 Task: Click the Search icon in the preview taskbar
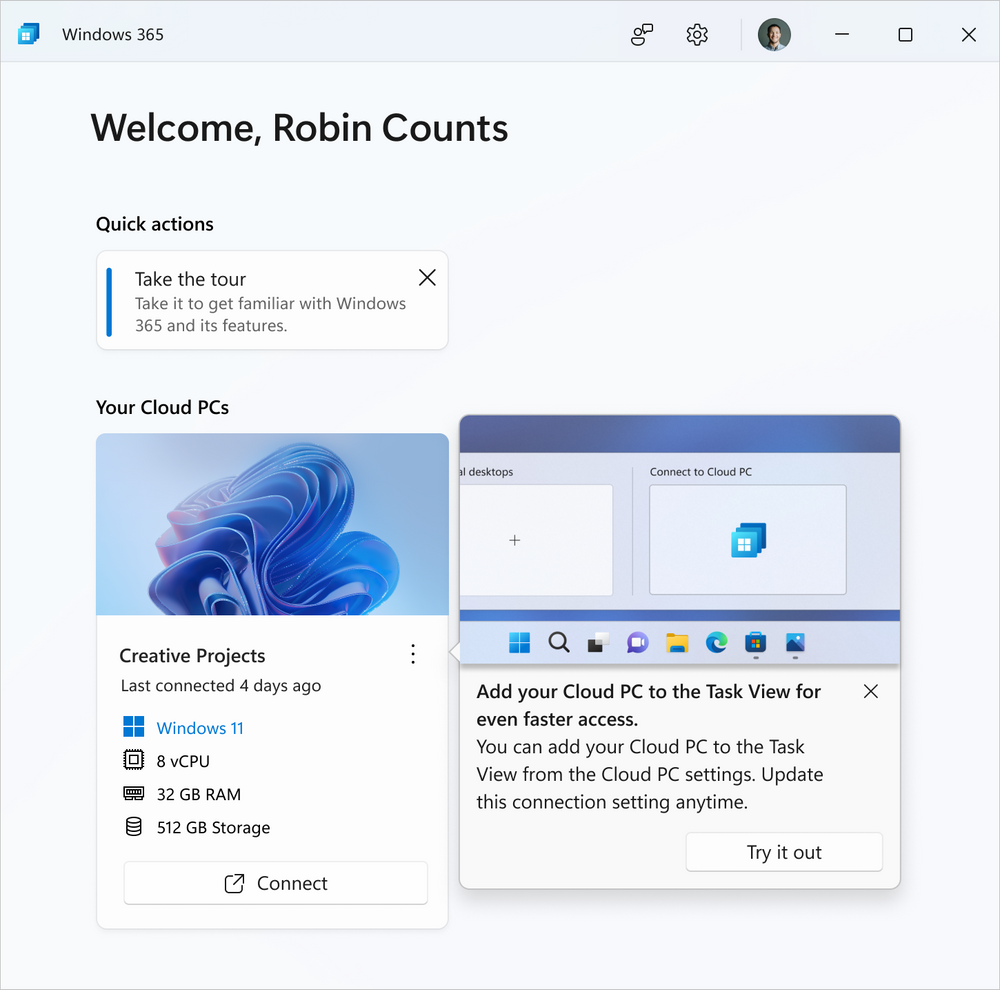[x=559, y=643]
